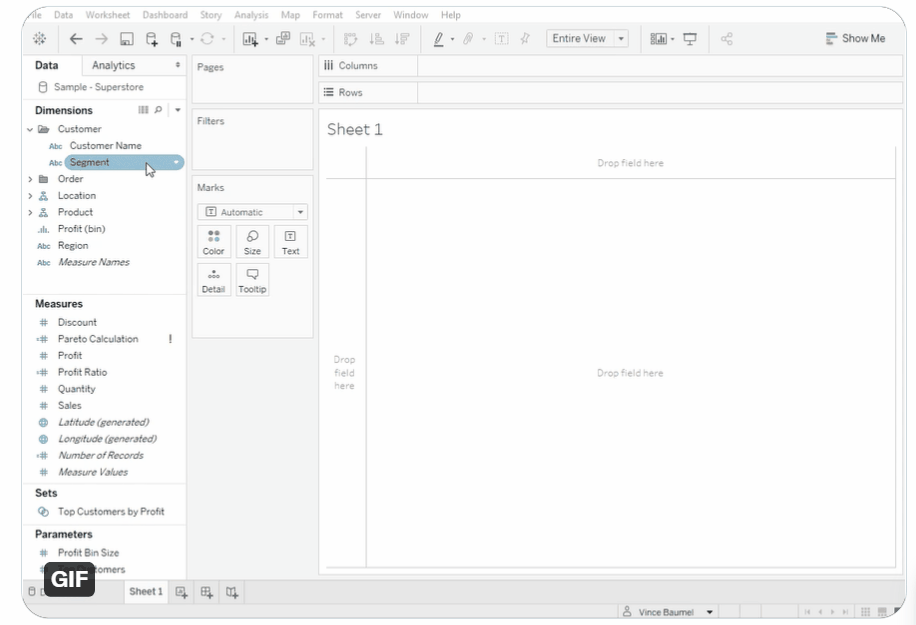Select the Pareto Calculation measure

tap(98, 339)
